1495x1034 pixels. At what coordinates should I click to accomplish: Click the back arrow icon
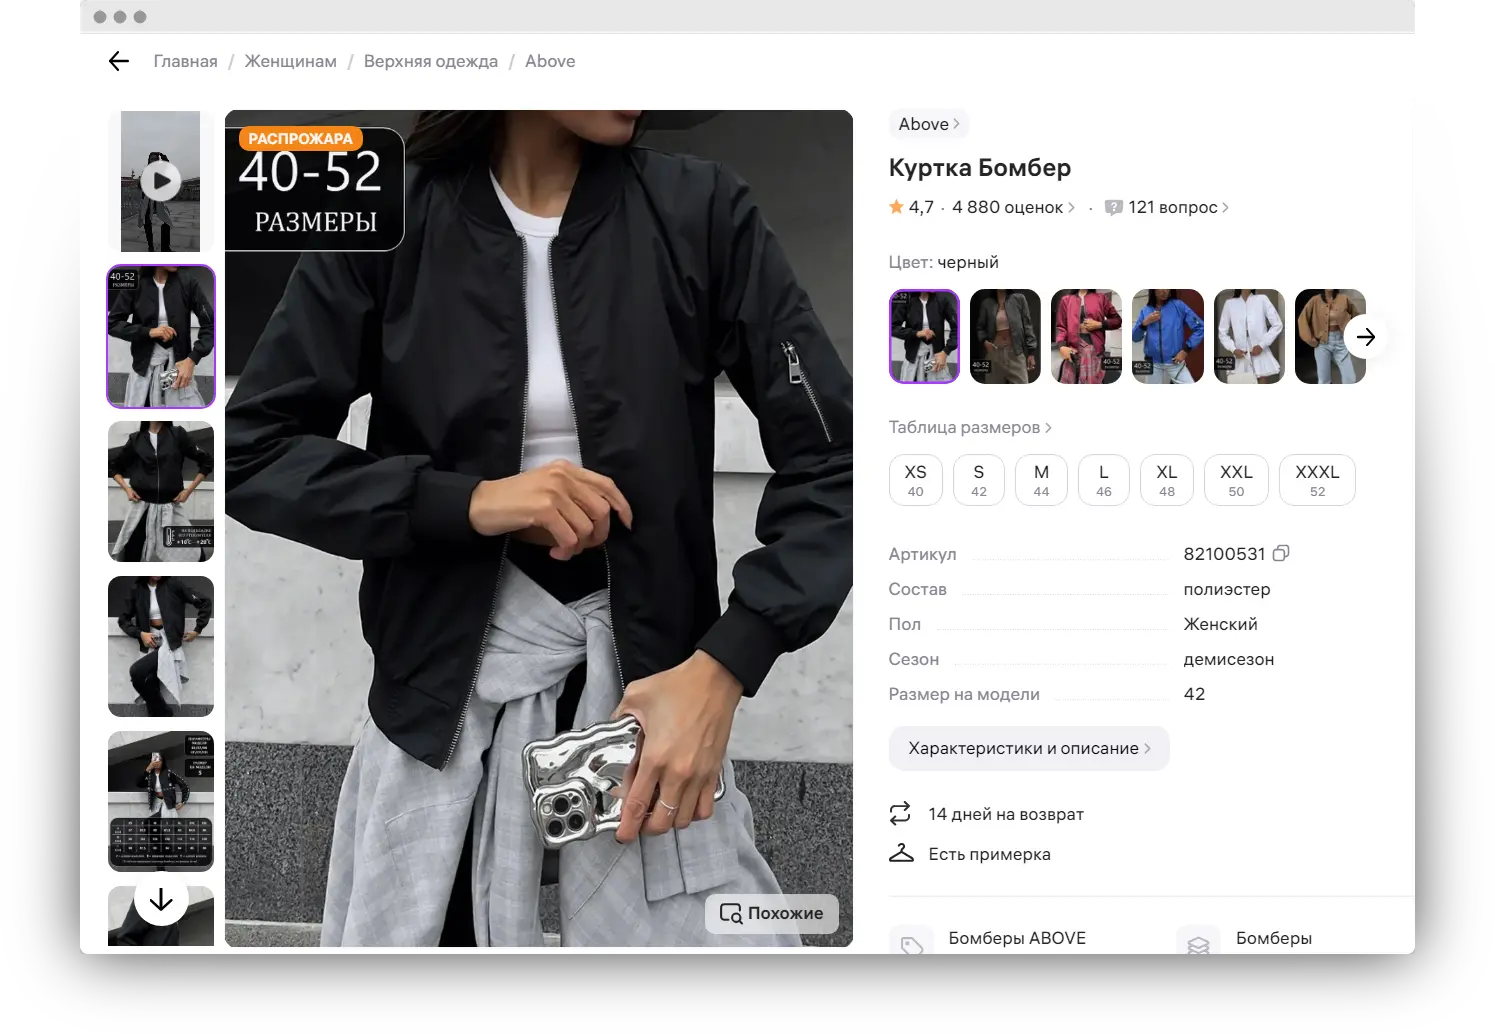[119, 61]
